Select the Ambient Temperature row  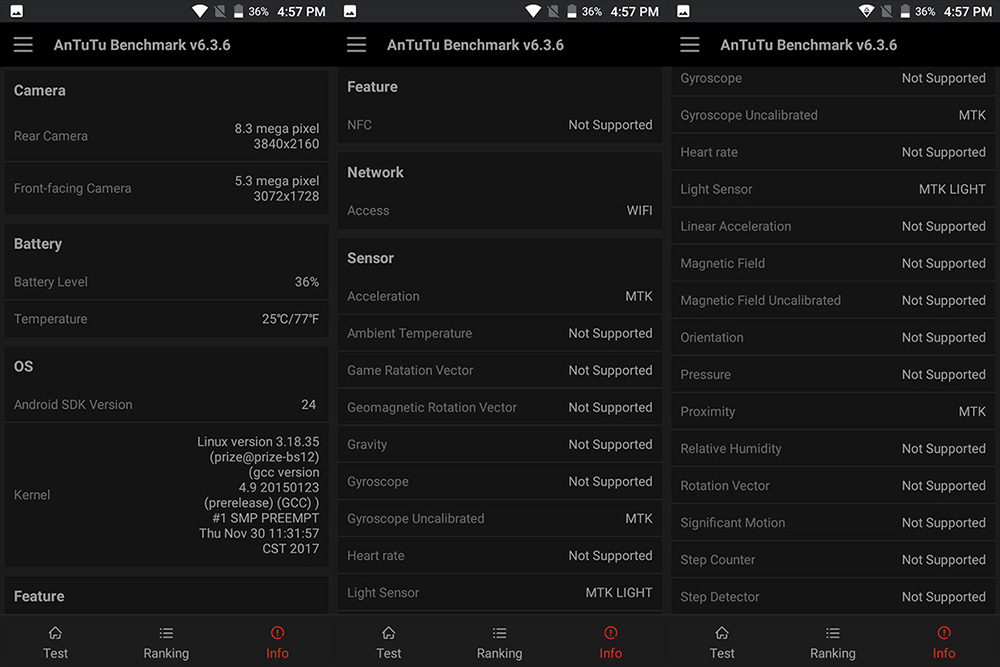499,333
